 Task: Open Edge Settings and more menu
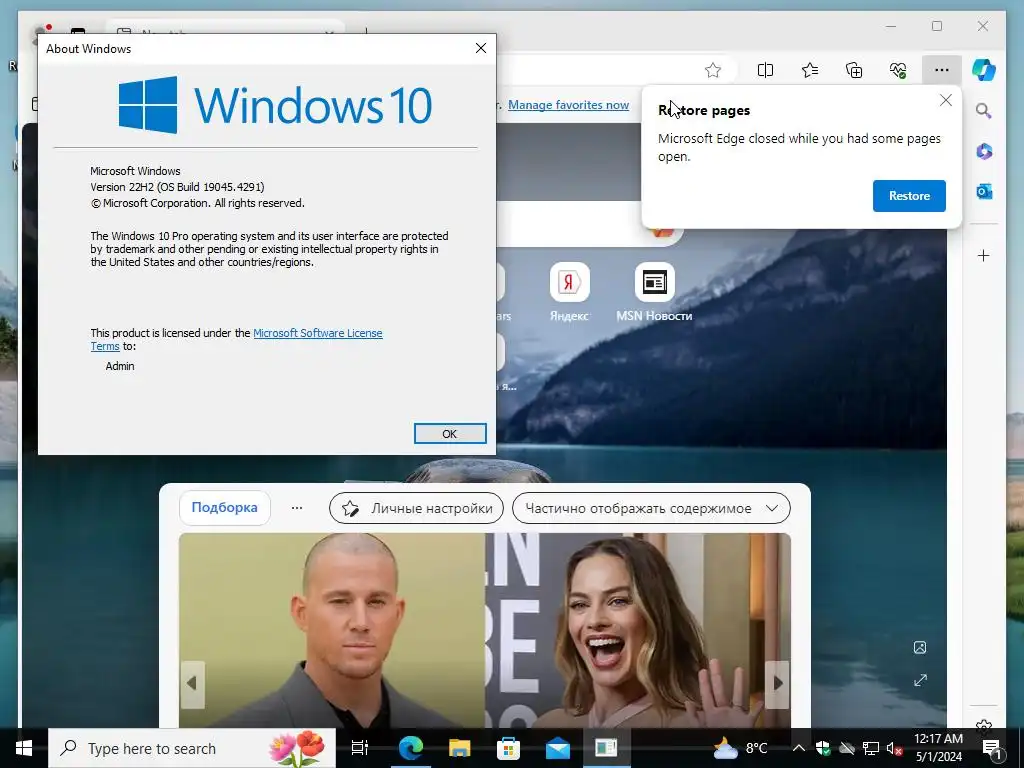click(941, 70)
